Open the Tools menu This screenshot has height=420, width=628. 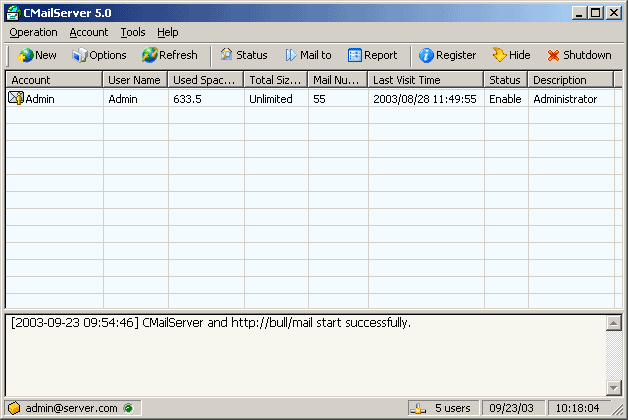133,32
